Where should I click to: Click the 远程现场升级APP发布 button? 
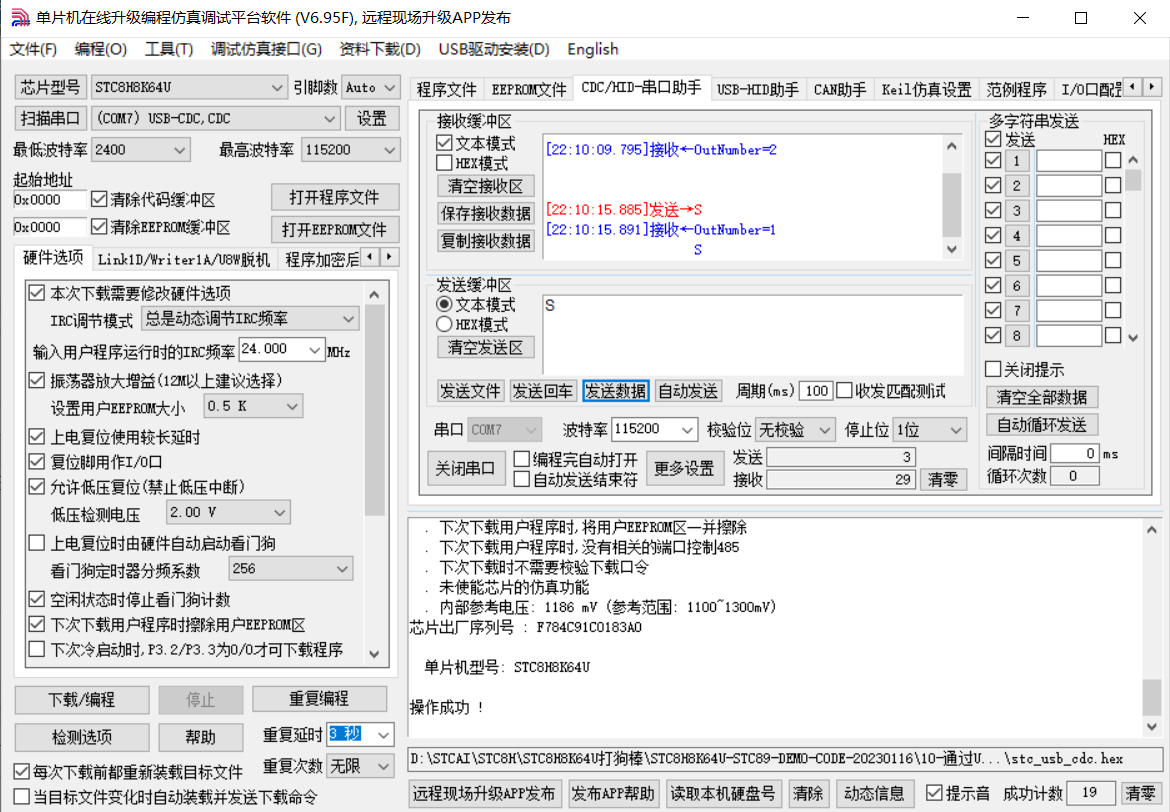484,793
